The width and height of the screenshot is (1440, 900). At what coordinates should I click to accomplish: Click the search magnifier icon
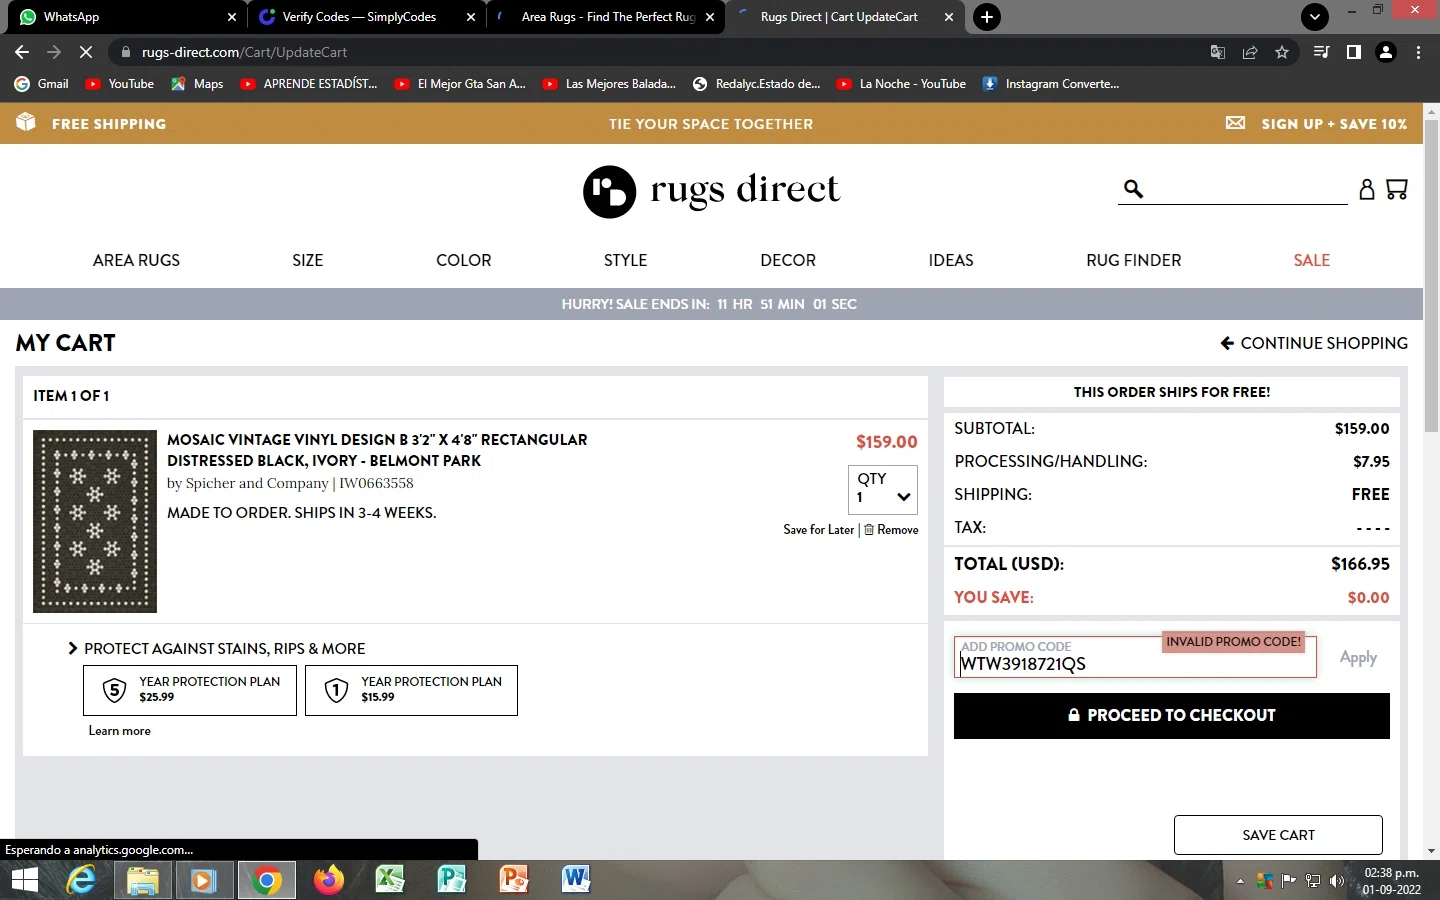[x=1133, y=188]
